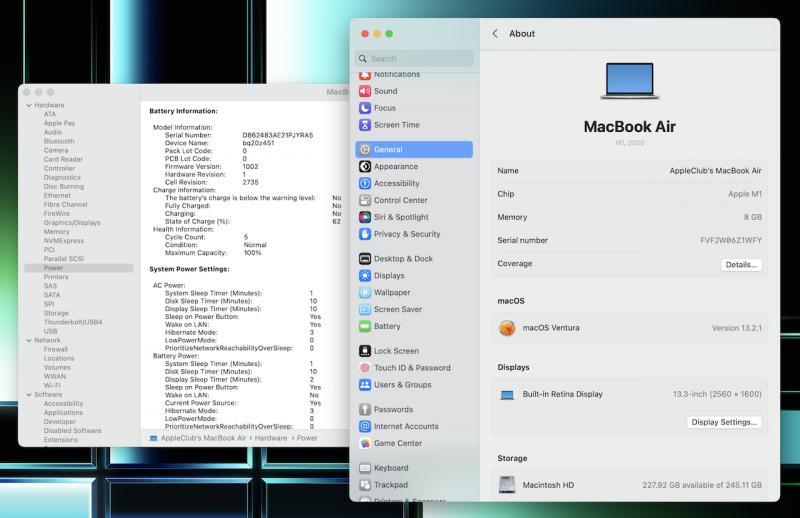Click the serial number FVFJW86Z1WFY
800x518 pixels.
731,240
